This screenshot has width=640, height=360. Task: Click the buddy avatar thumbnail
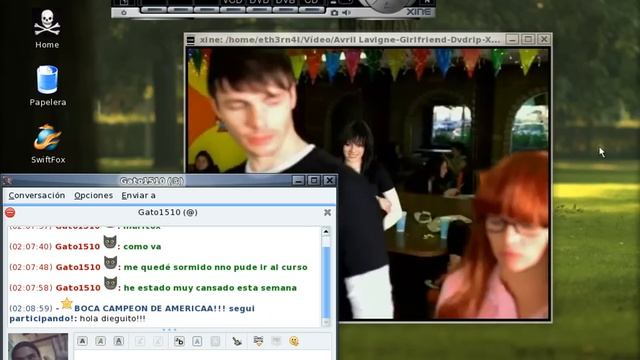click(38, 347)
